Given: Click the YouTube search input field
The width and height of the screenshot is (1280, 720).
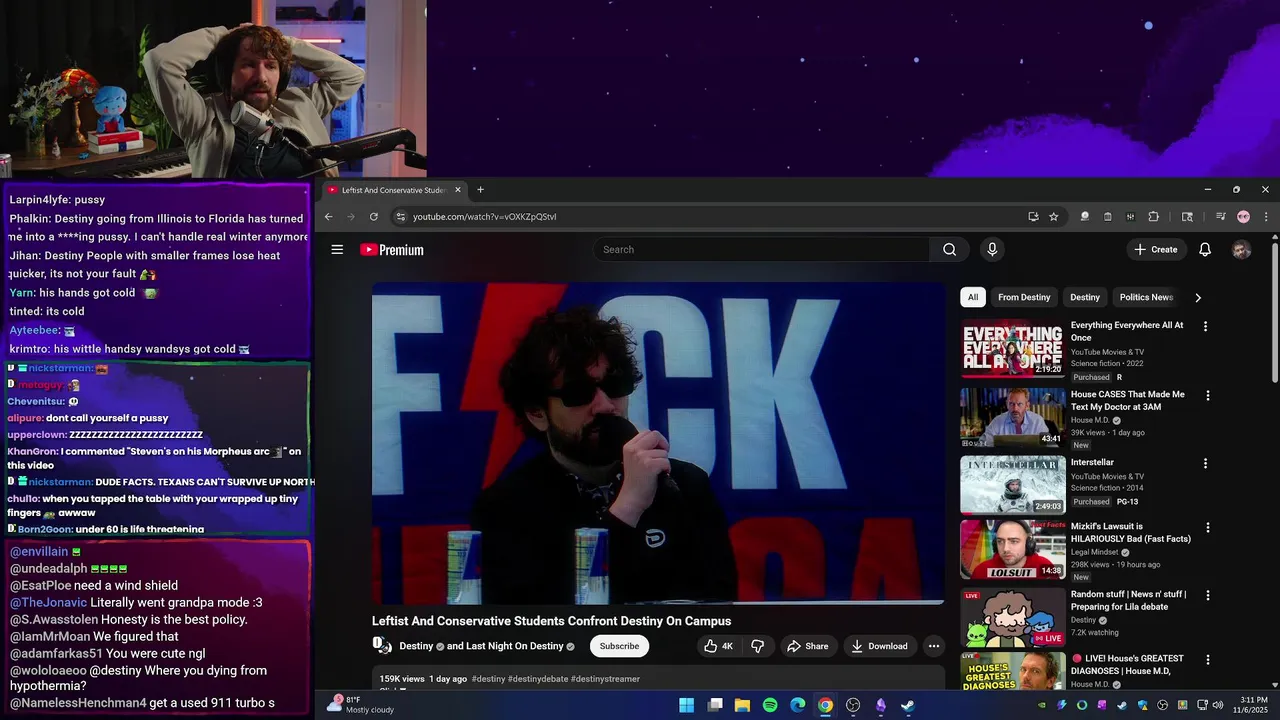Looking at the screenshot, I should point(761,250).
